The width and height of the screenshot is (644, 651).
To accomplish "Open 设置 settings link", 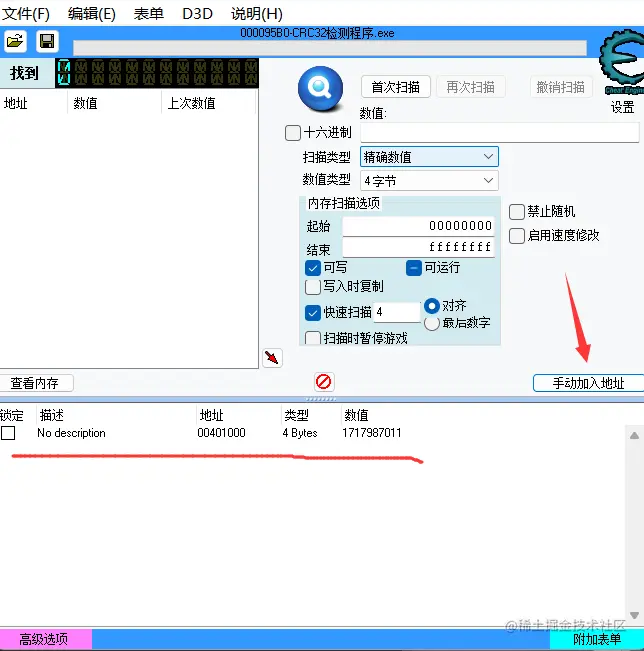I will (x=622, y=108).
